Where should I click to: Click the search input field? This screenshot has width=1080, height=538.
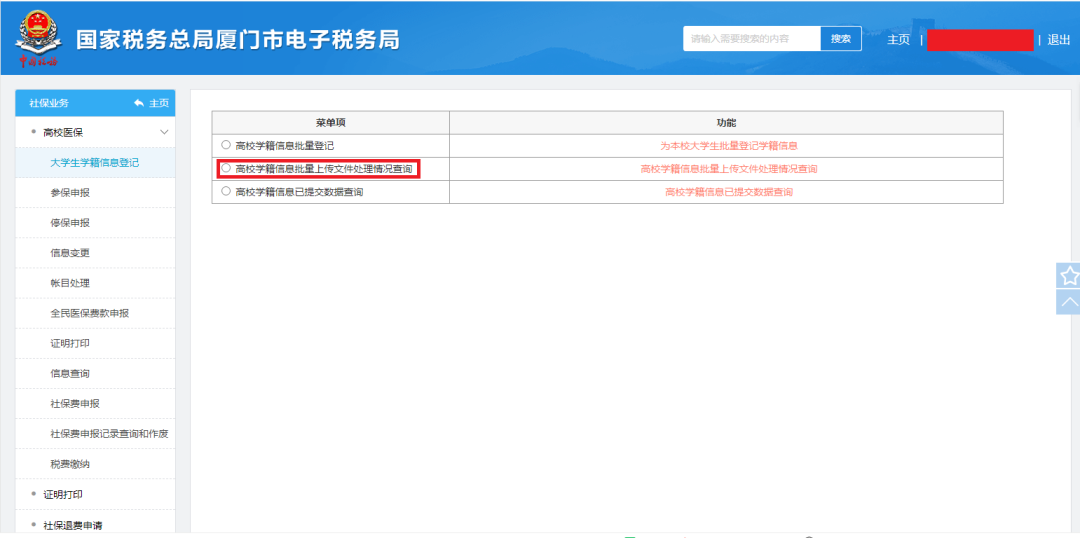click(x=752, y=39)
